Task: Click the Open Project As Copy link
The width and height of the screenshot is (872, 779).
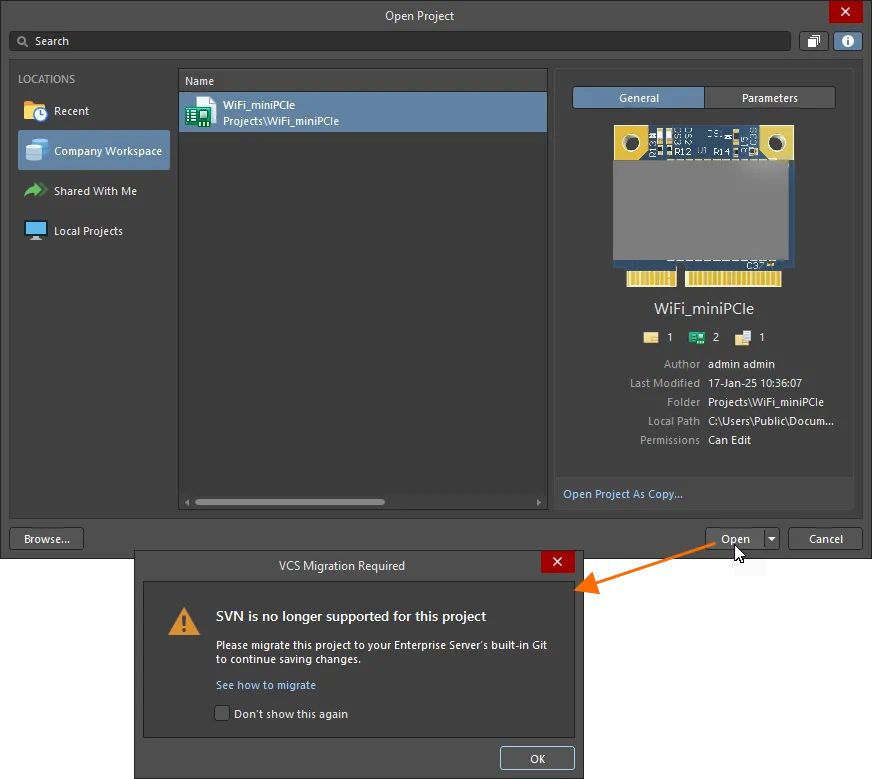Action: [623, 494]
